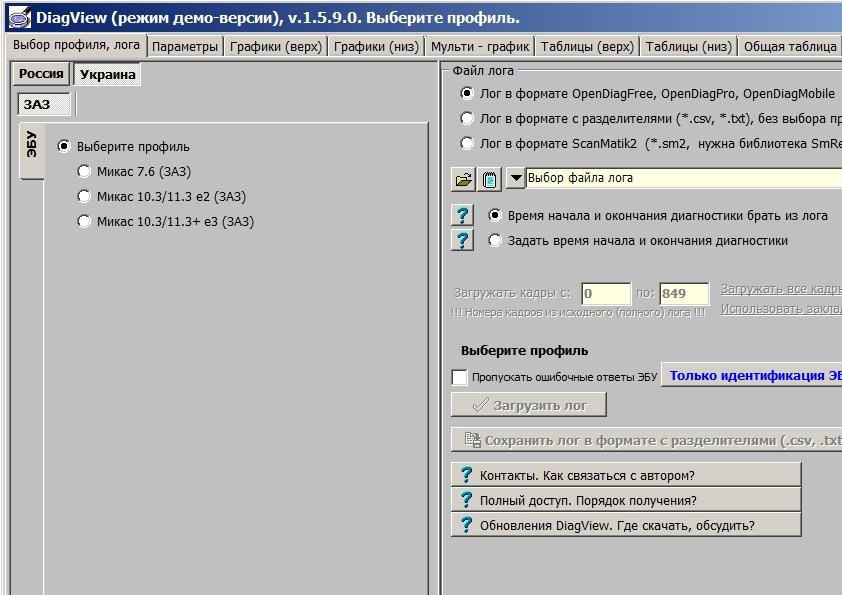This screenshot has height=595, width=842.
Task: Click the 'Выбор файла лога' field
Action: coord(684,178)
